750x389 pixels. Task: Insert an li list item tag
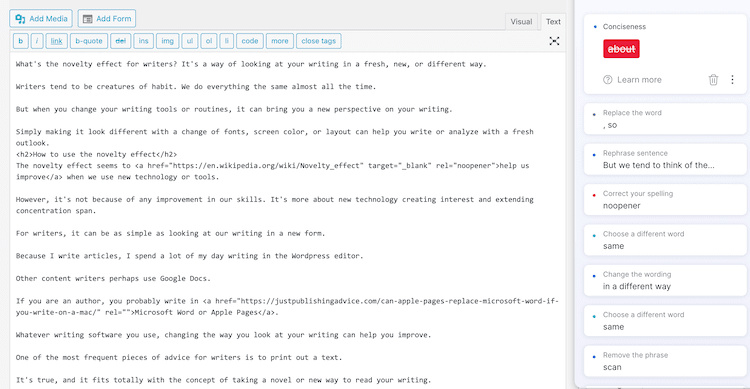pyautogui.click(x=227, y=41)
